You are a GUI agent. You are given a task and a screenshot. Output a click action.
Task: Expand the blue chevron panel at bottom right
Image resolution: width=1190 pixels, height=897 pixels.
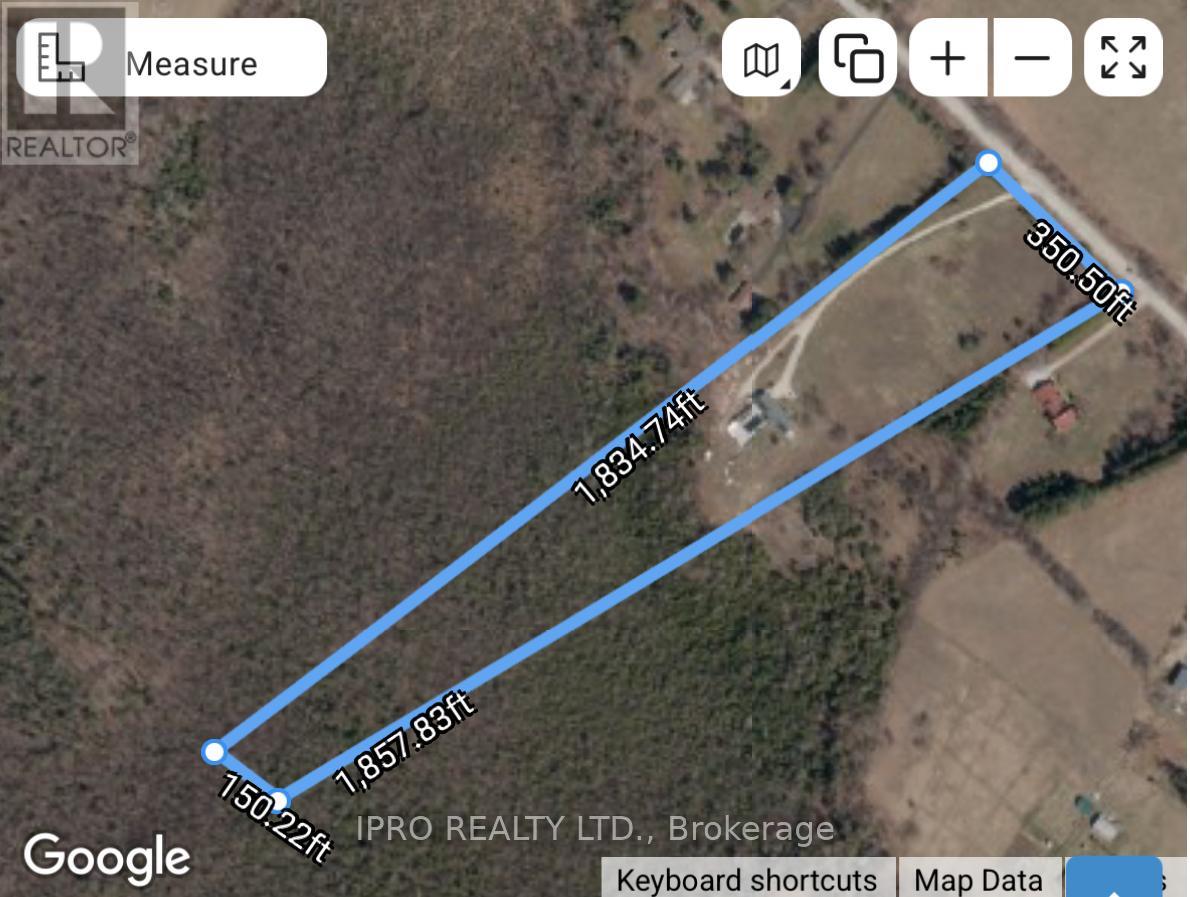(1114, 879)
